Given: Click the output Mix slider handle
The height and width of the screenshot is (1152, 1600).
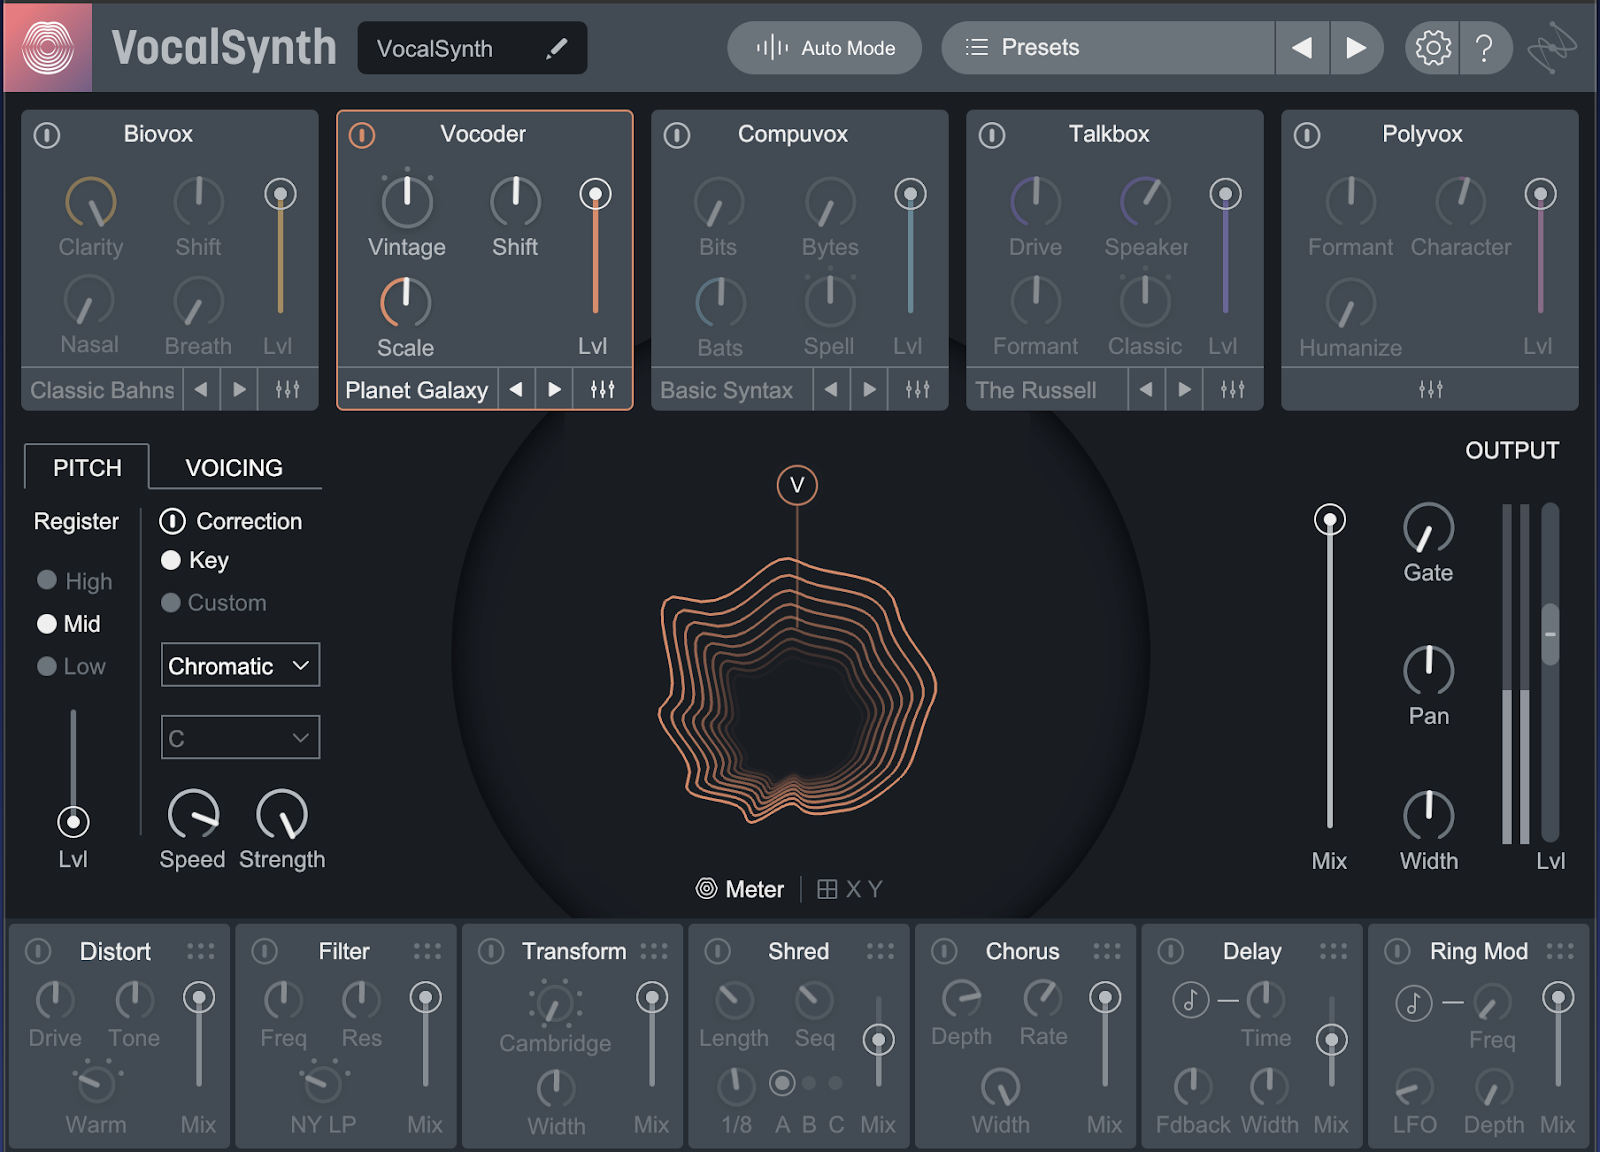Looking at the screenshot, I should coord(1330,520).
